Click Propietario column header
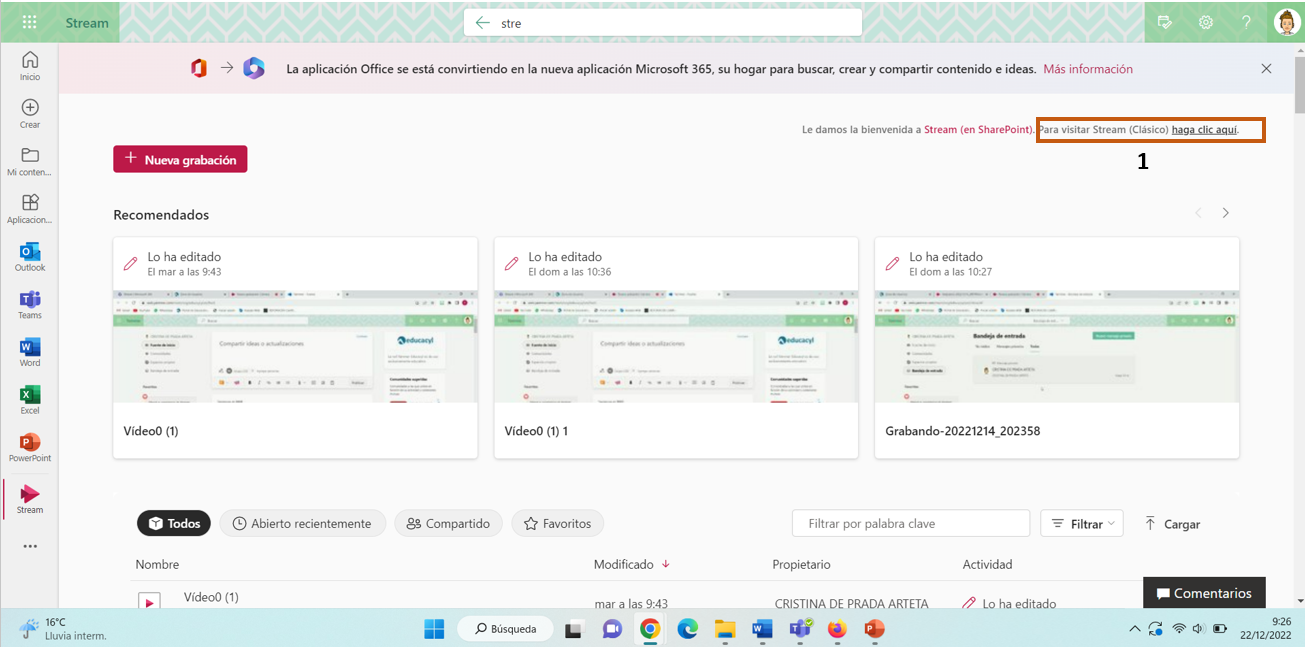The image size is (1305, 647). point(801,565)
